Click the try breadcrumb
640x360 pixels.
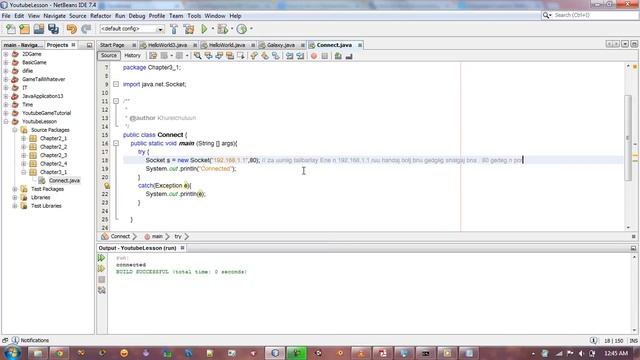point(178,236)
